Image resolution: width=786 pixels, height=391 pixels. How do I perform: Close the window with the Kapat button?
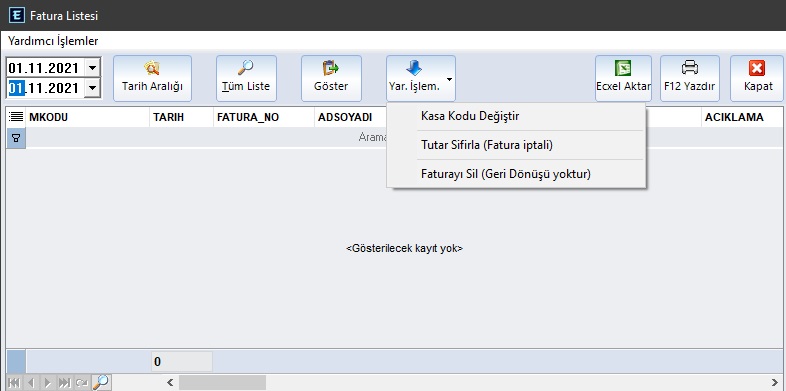[757, 78]
